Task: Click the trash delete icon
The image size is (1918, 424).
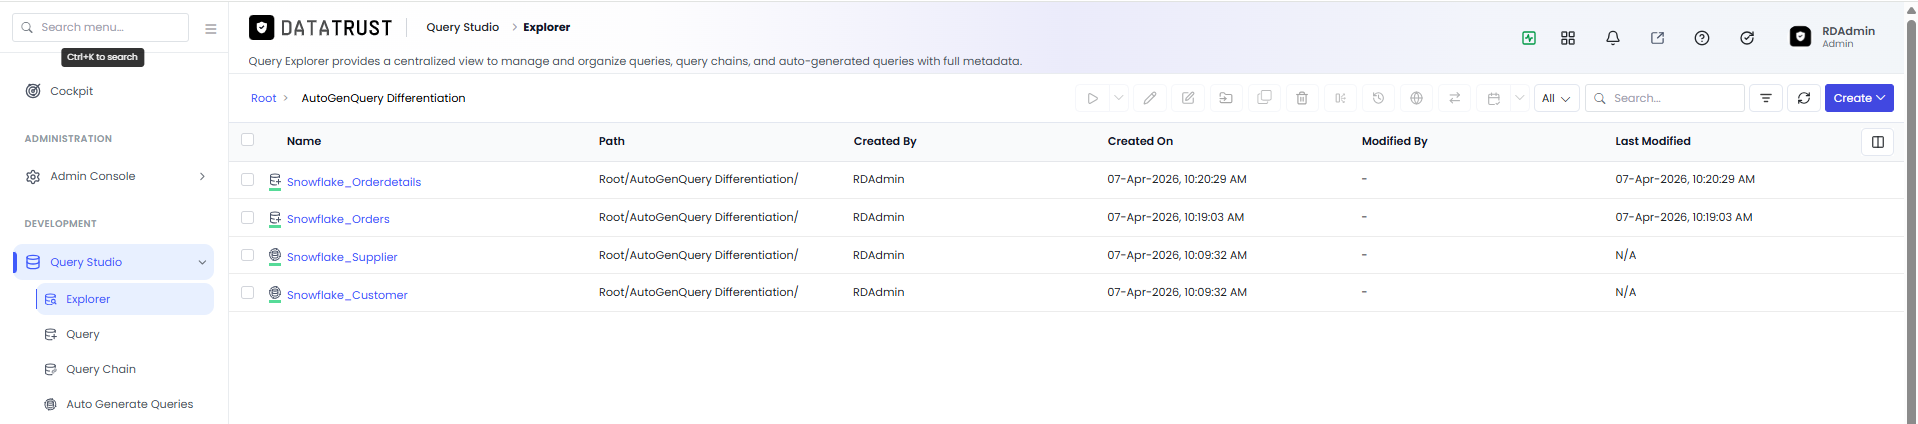Action: 1302,98
